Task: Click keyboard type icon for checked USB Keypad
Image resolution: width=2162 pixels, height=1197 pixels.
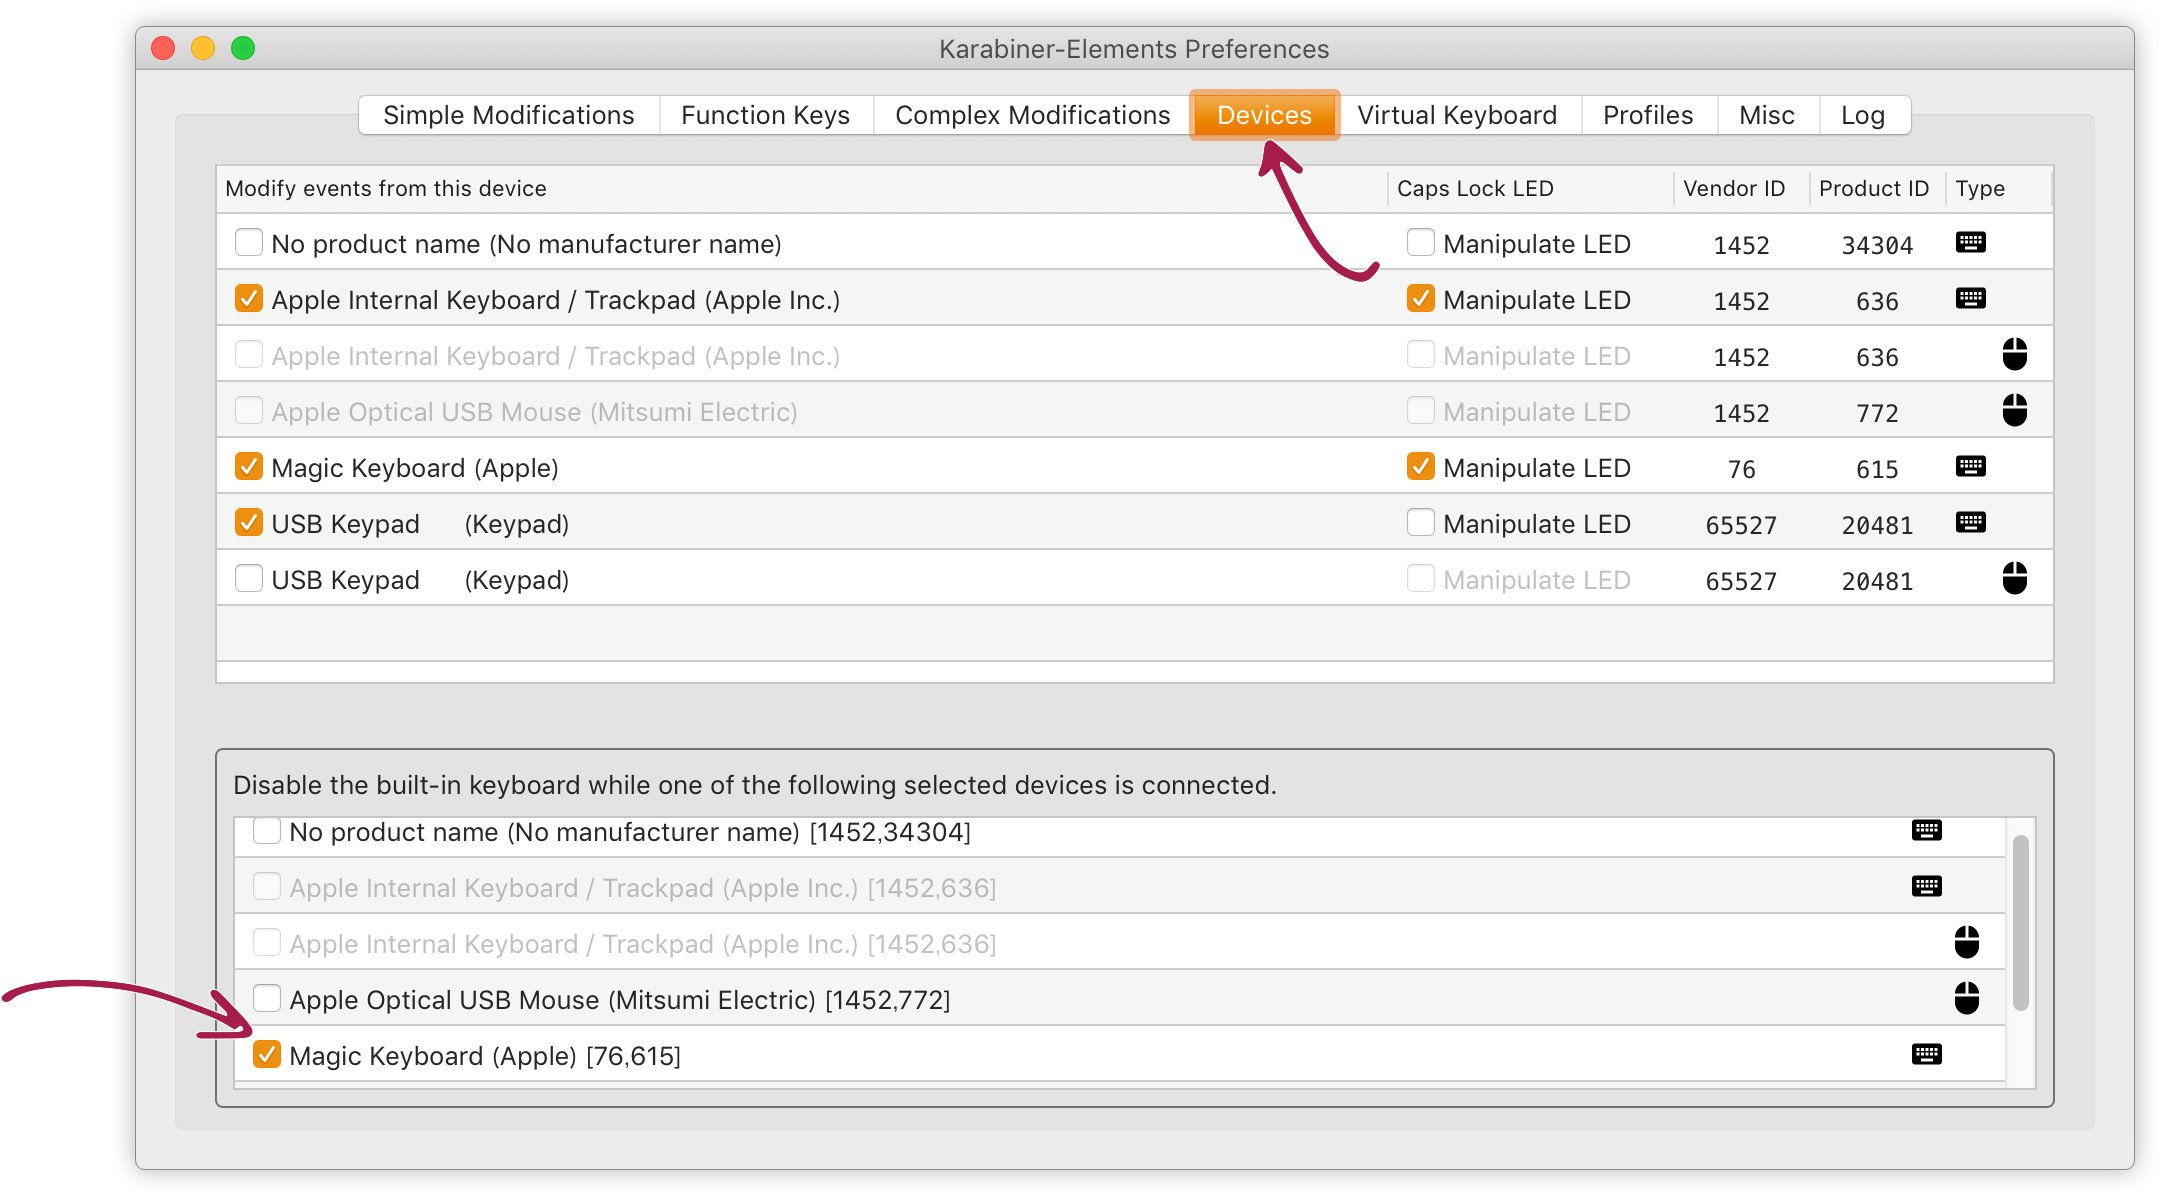Action: click(x=1970, y=523)
